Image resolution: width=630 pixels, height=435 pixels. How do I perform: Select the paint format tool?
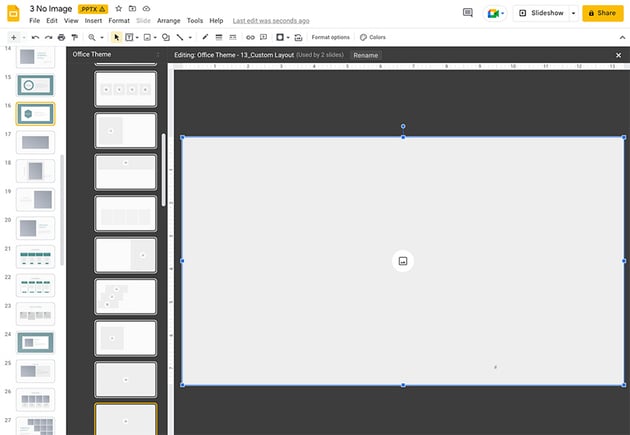pyautogui.click(x=74, y=37)
